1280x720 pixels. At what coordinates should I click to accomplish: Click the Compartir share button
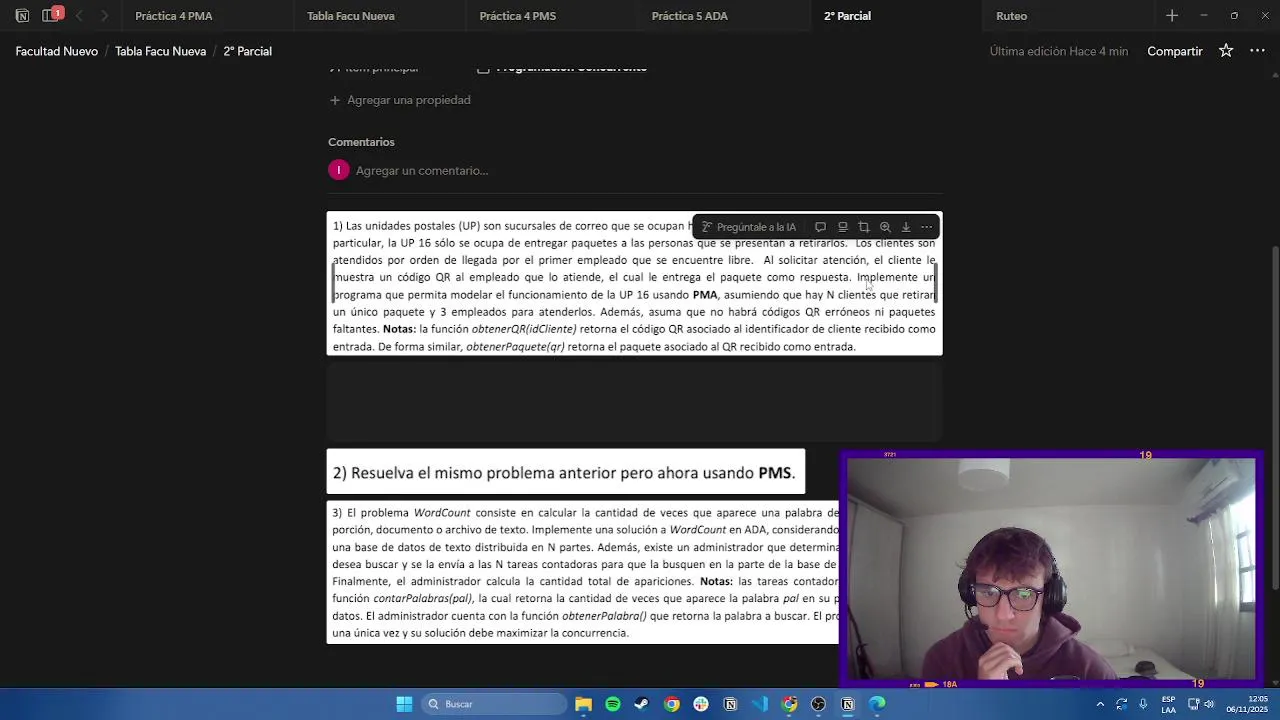coord(1175,51)
